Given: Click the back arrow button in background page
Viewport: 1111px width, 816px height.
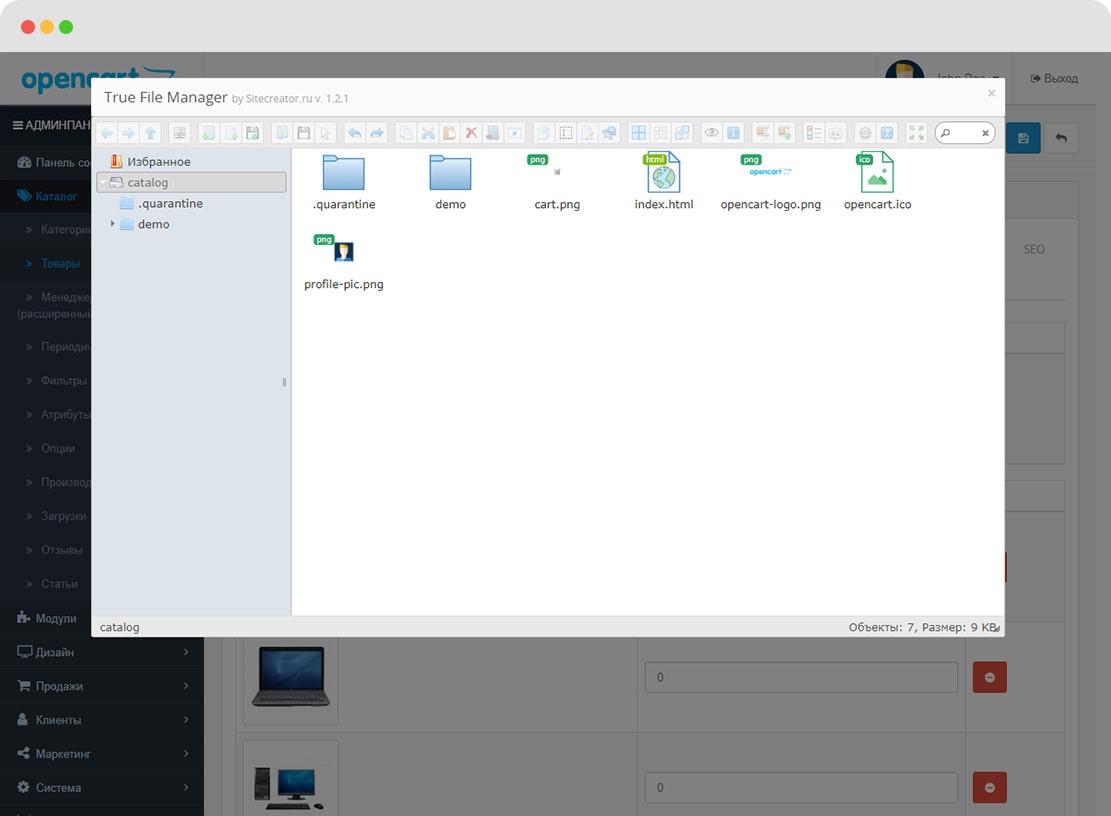Looking at the screenshot, I should [x=1061, y=138].
